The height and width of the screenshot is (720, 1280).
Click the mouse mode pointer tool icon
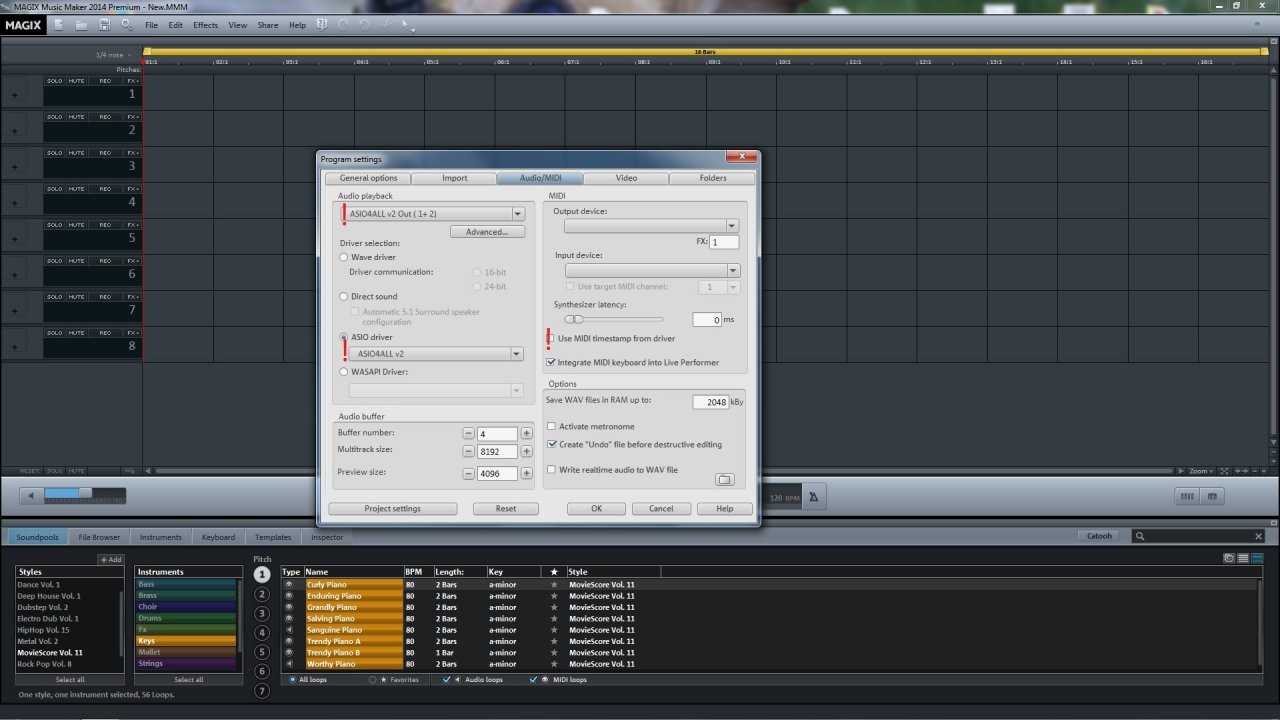click(x=408, y=24)
